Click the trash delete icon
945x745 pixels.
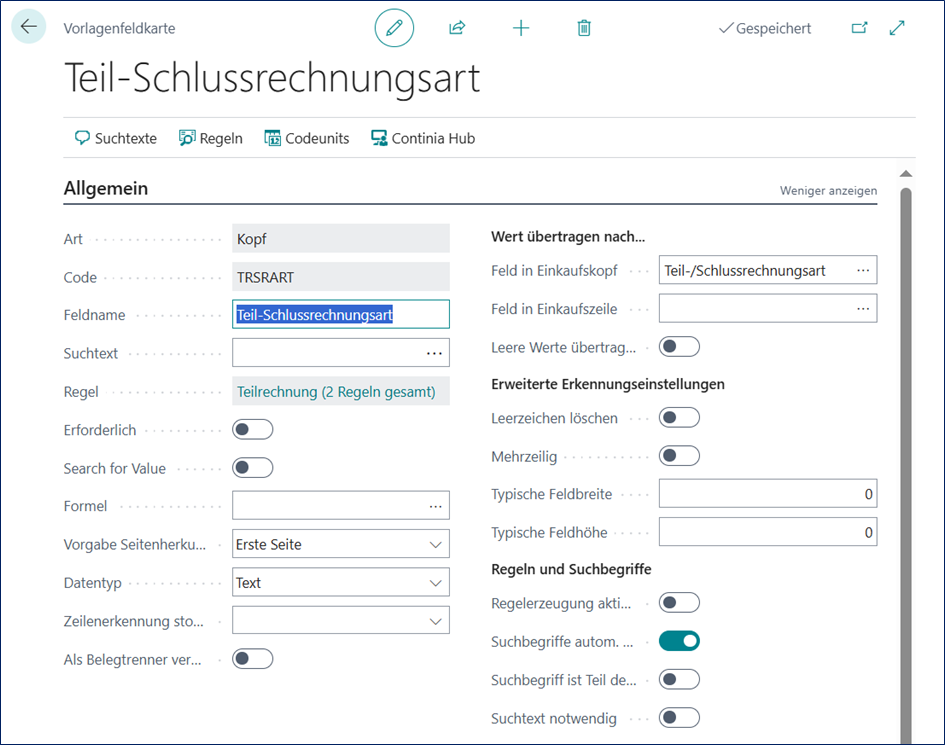point(584,28)
